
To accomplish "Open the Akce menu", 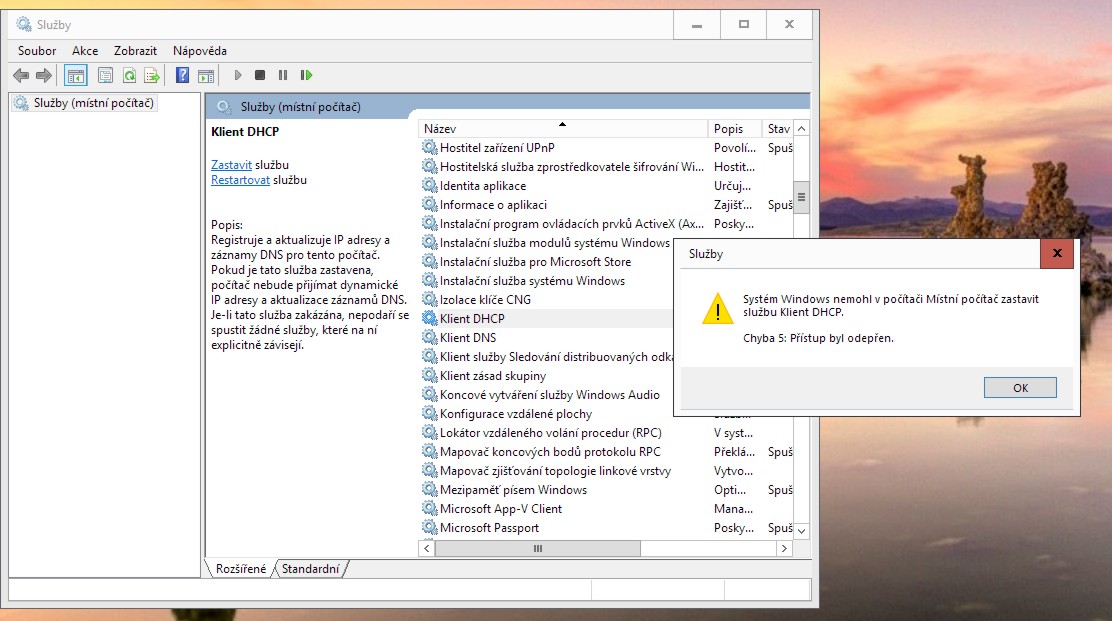I will click(85, 51).
